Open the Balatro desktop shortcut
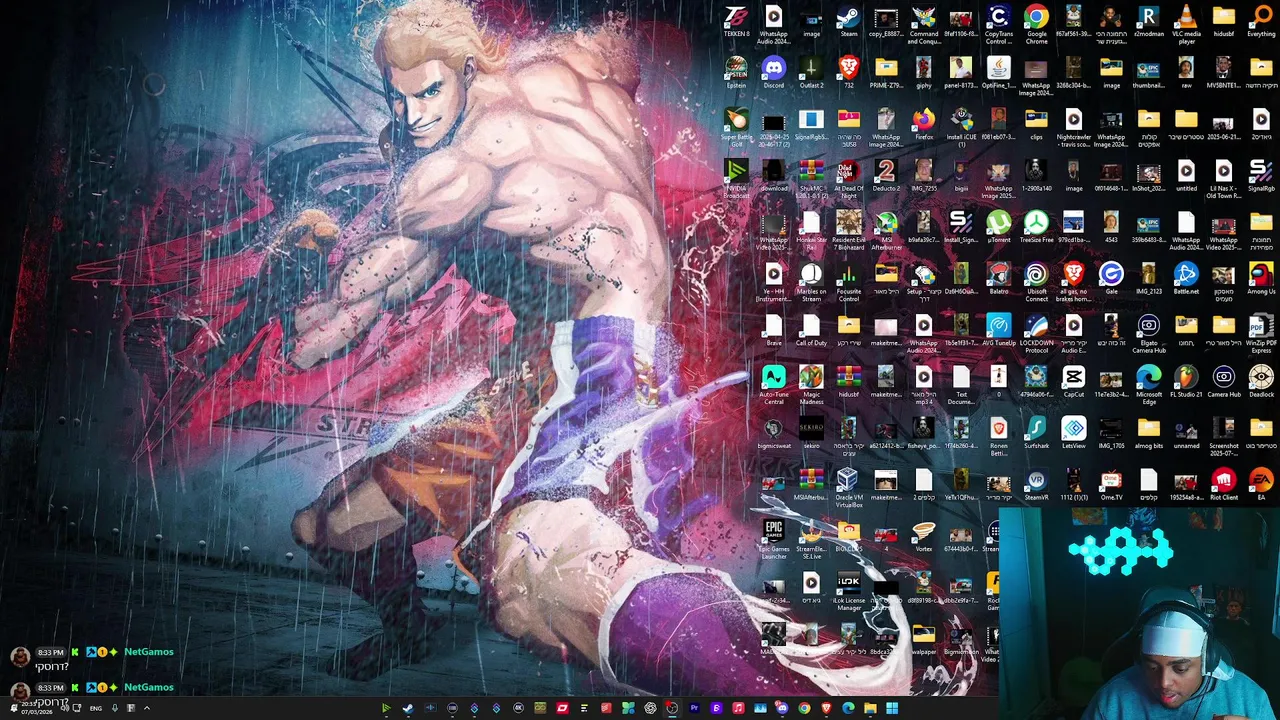The image size is (1280, 720). [998, 280]
